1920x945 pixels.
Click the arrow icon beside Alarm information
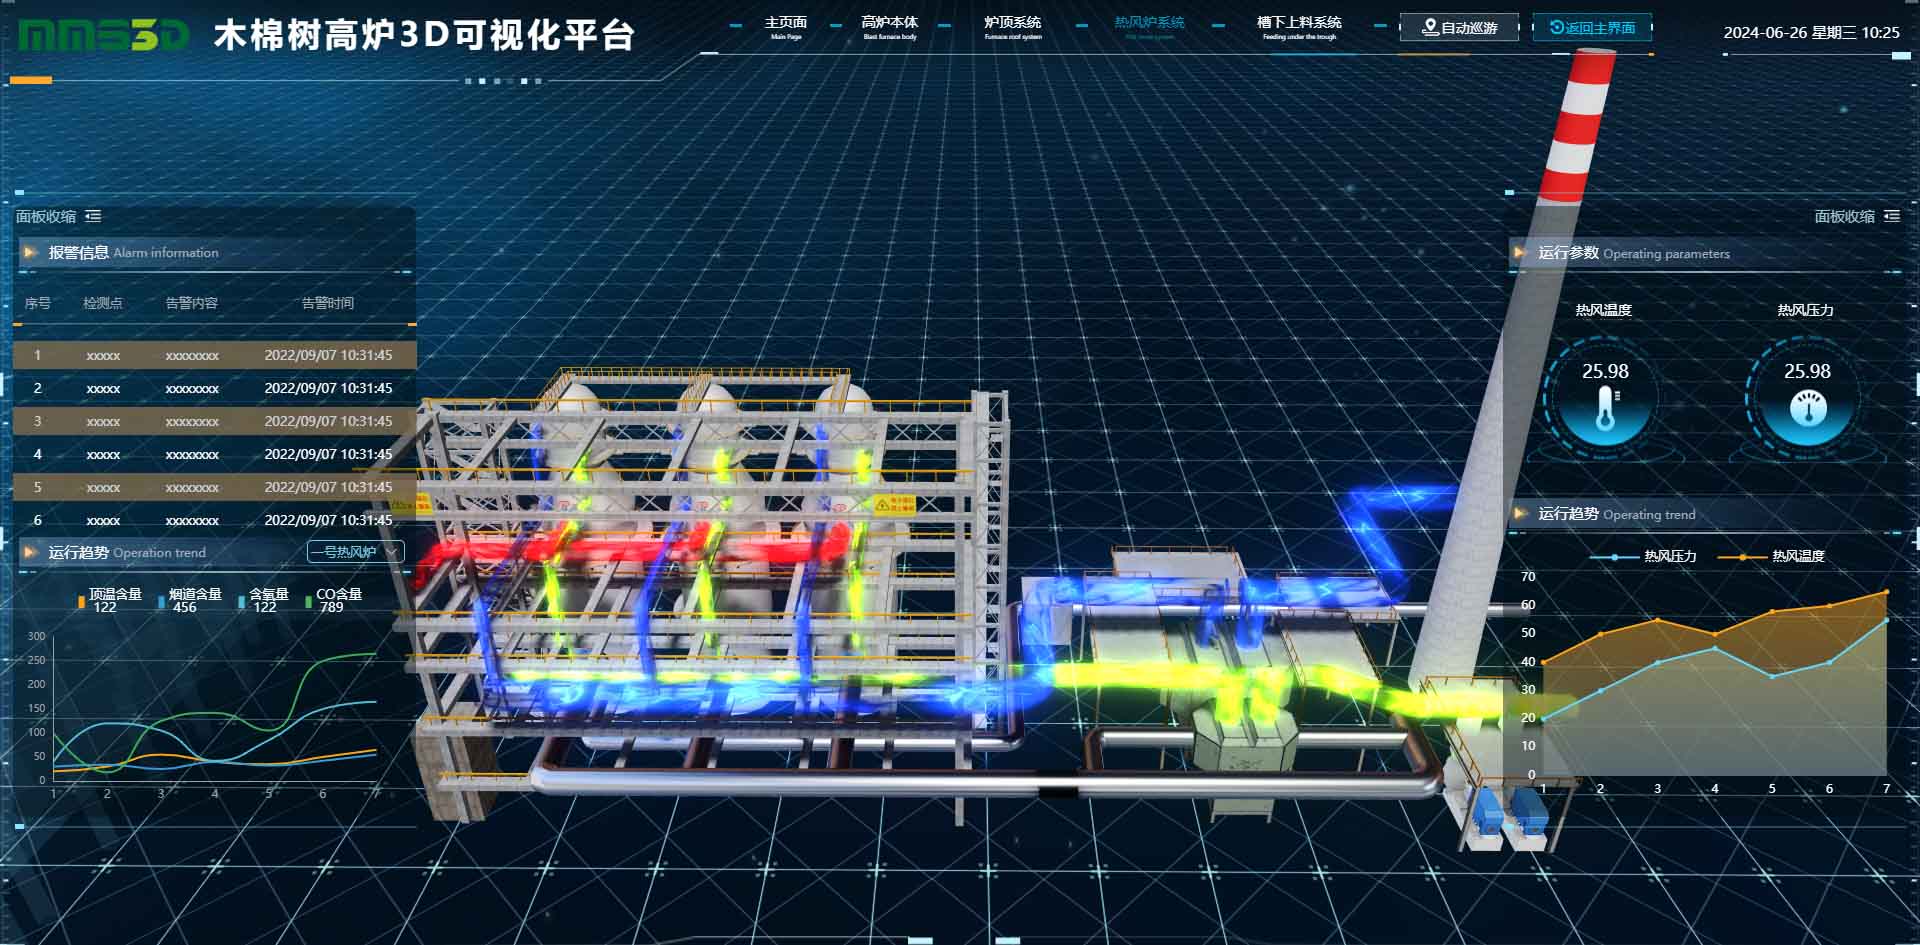tap(30, 253)
